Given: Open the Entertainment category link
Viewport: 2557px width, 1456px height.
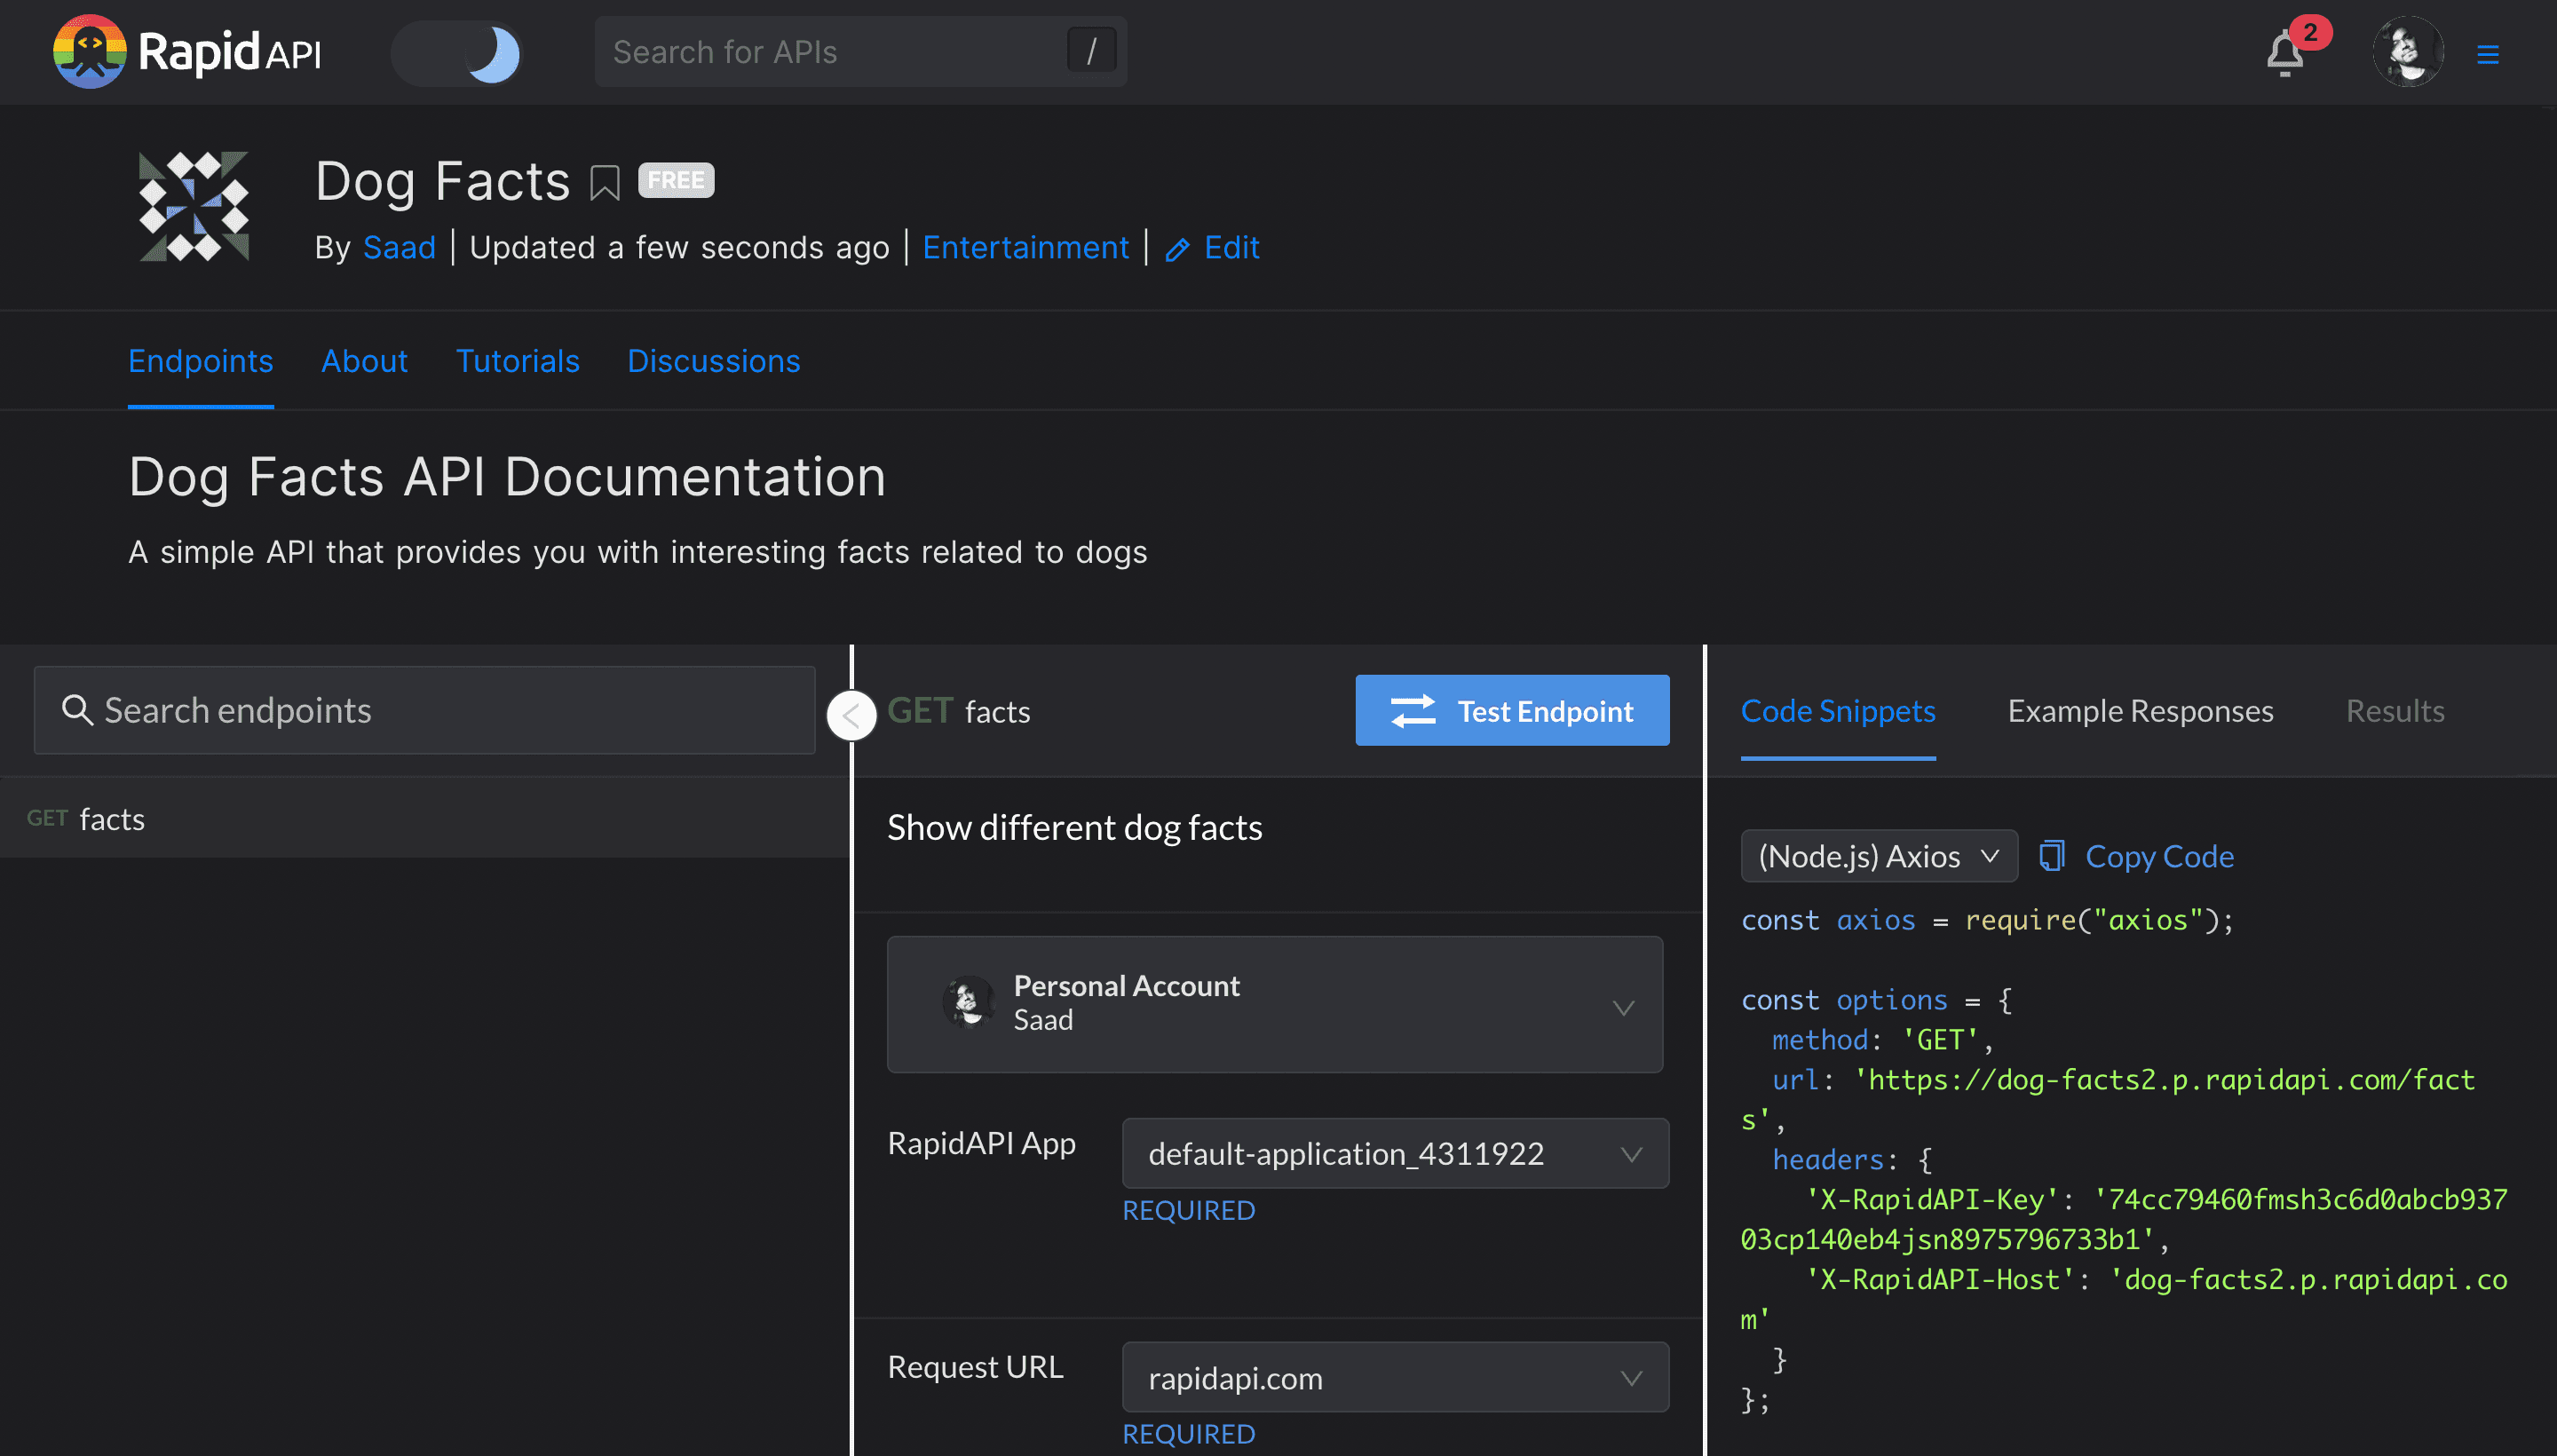Looking at the screenshot, I should [x=1025, y=247].
